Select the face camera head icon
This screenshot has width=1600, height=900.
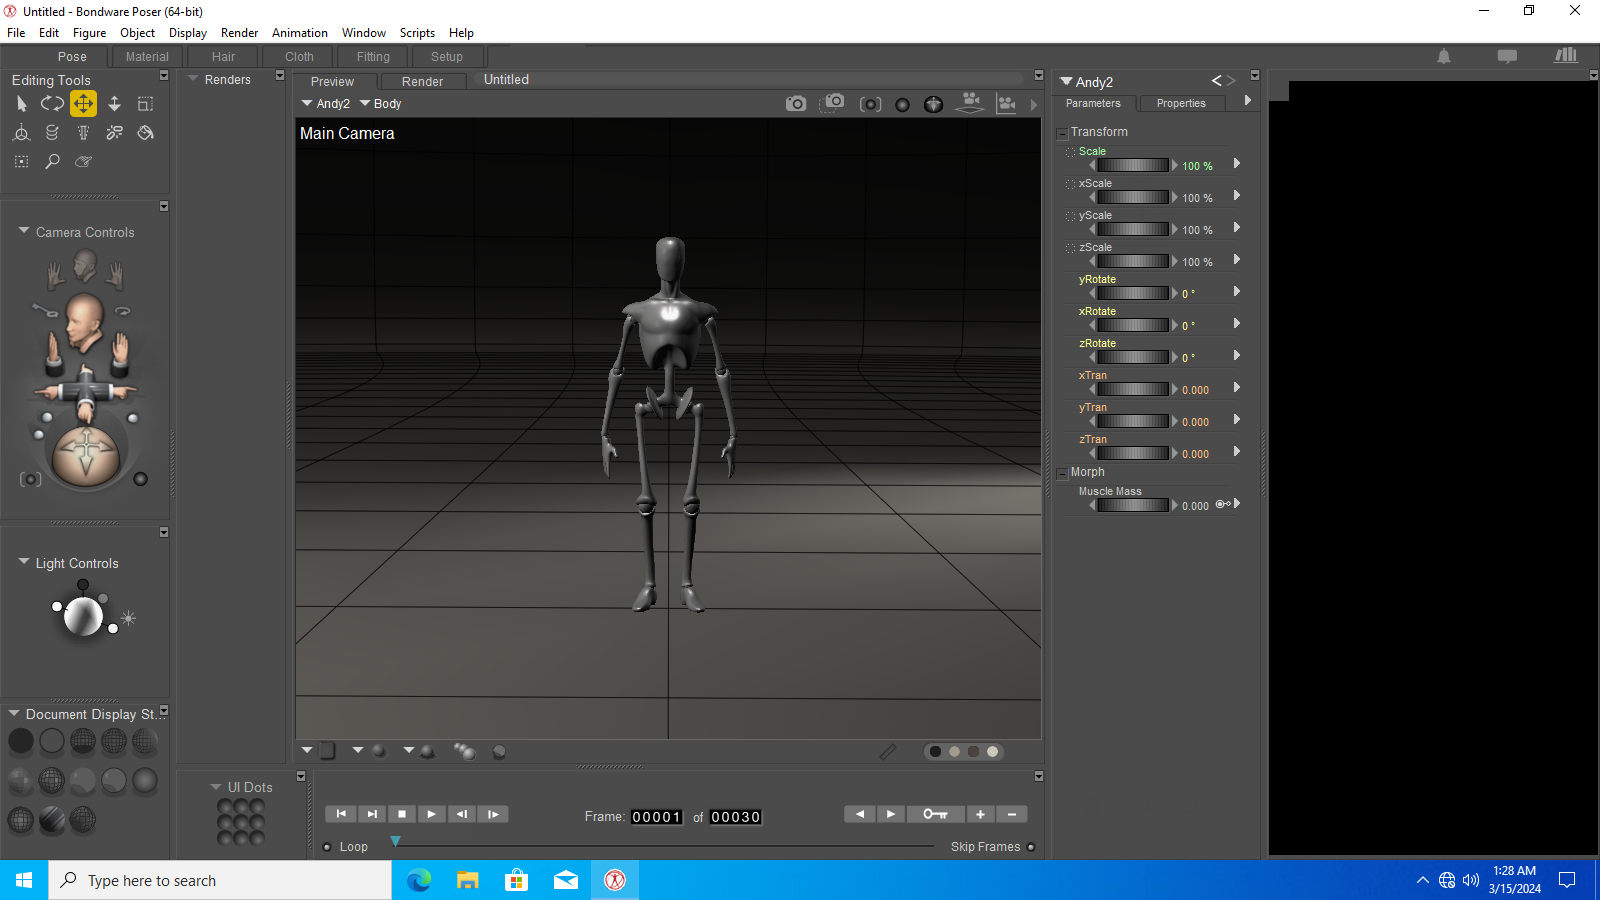(x=85, y=264)
